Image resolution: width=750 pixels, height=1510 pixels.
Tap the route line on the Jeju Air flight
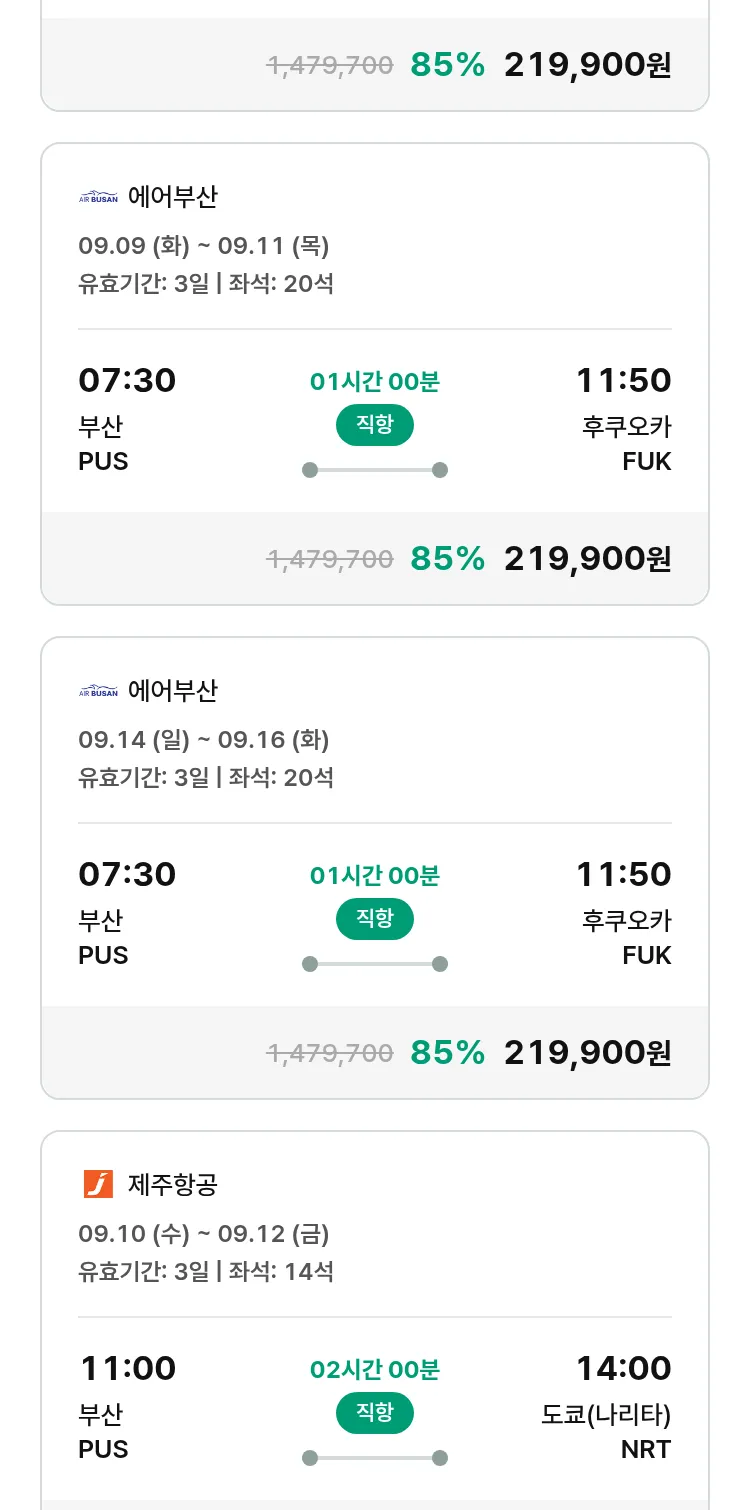375,1458
